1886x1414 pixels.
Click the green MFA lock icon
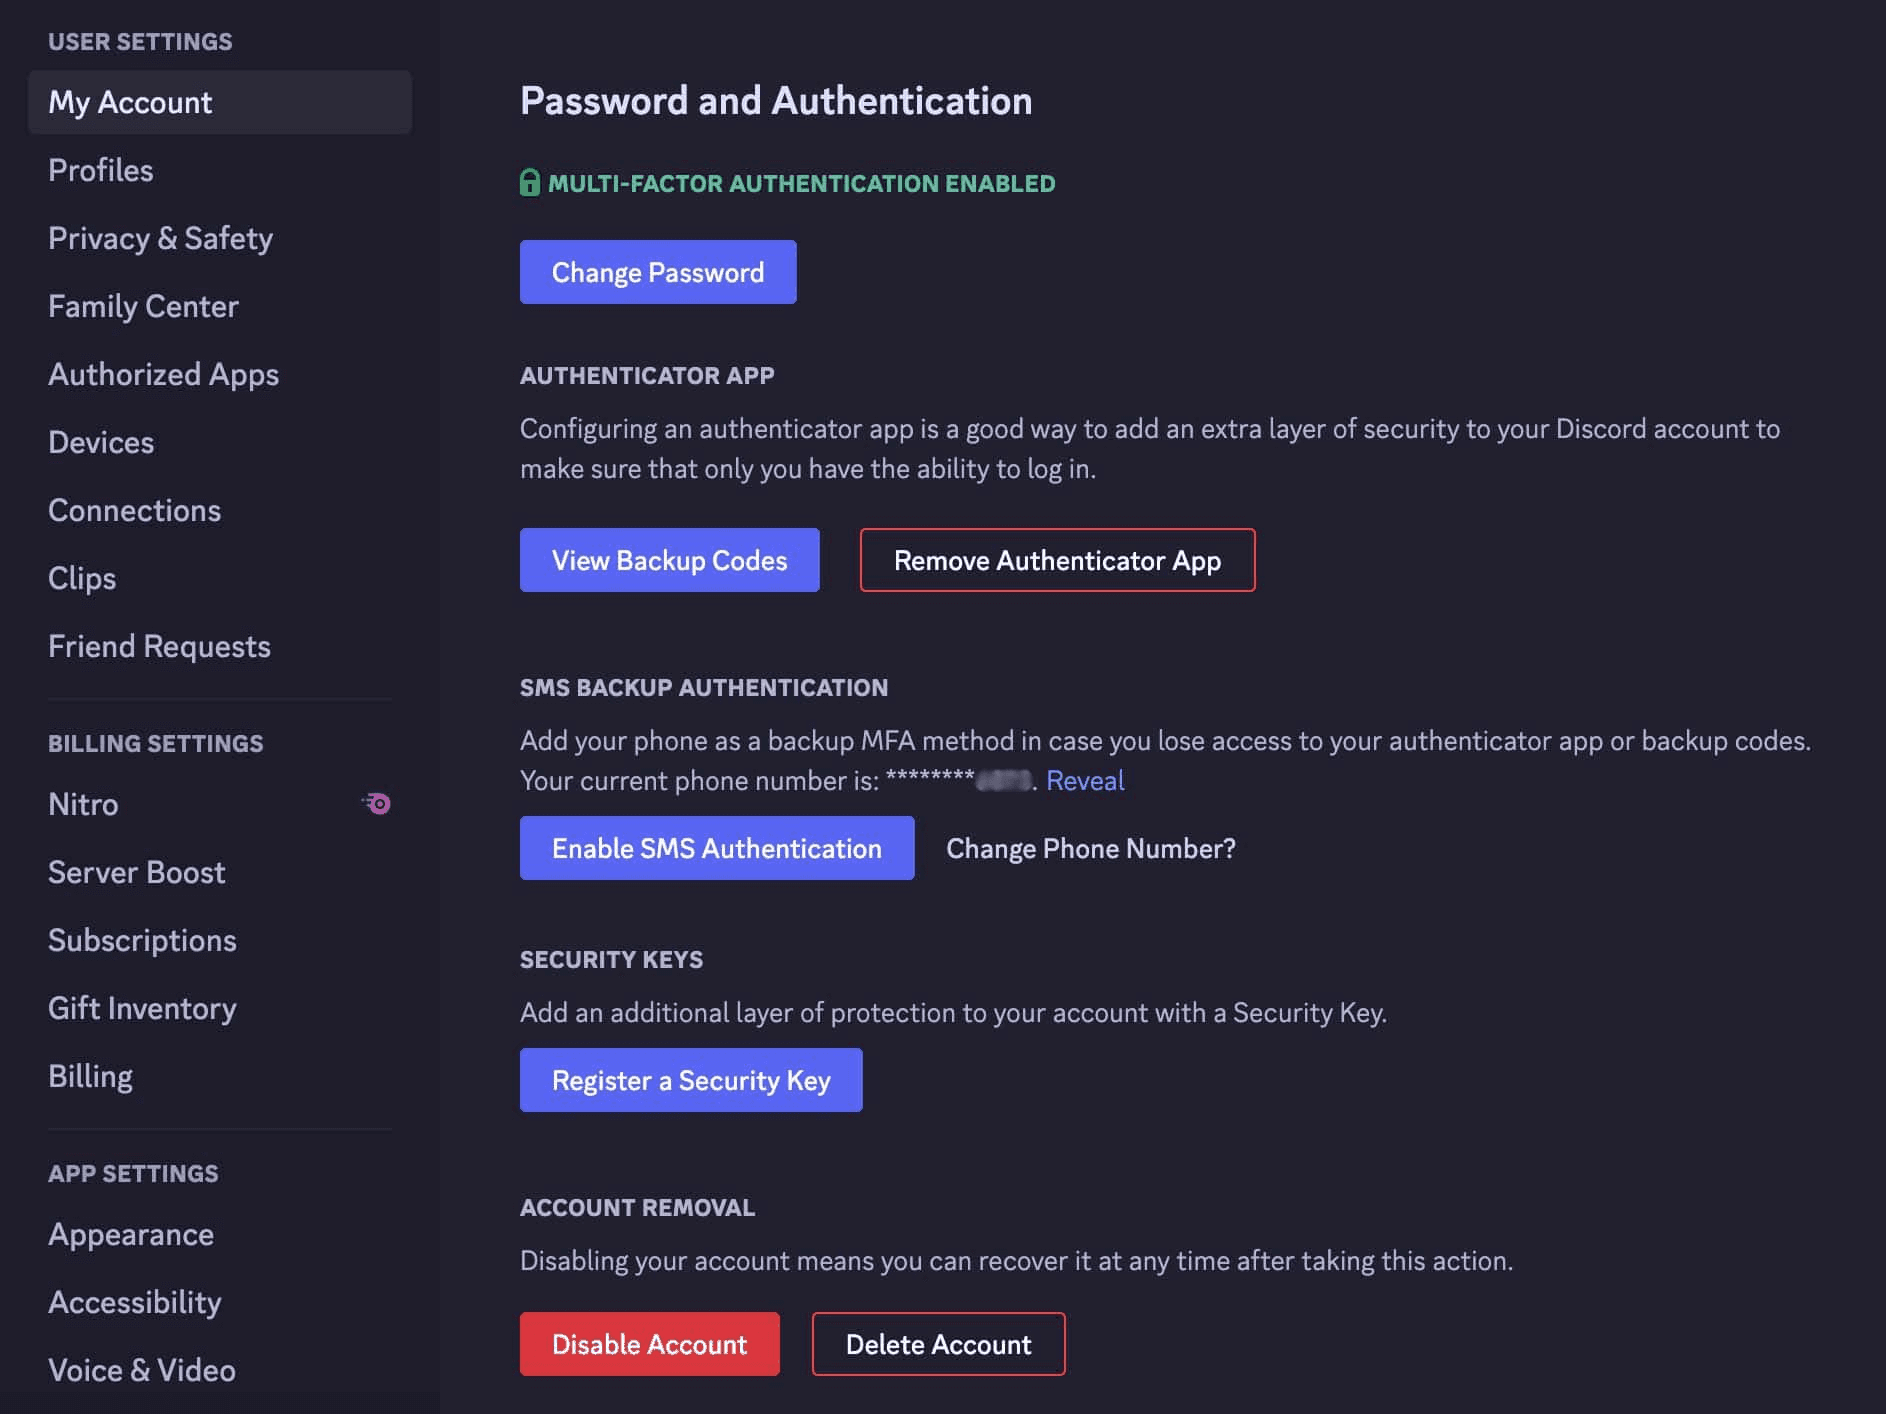point(530,183)
